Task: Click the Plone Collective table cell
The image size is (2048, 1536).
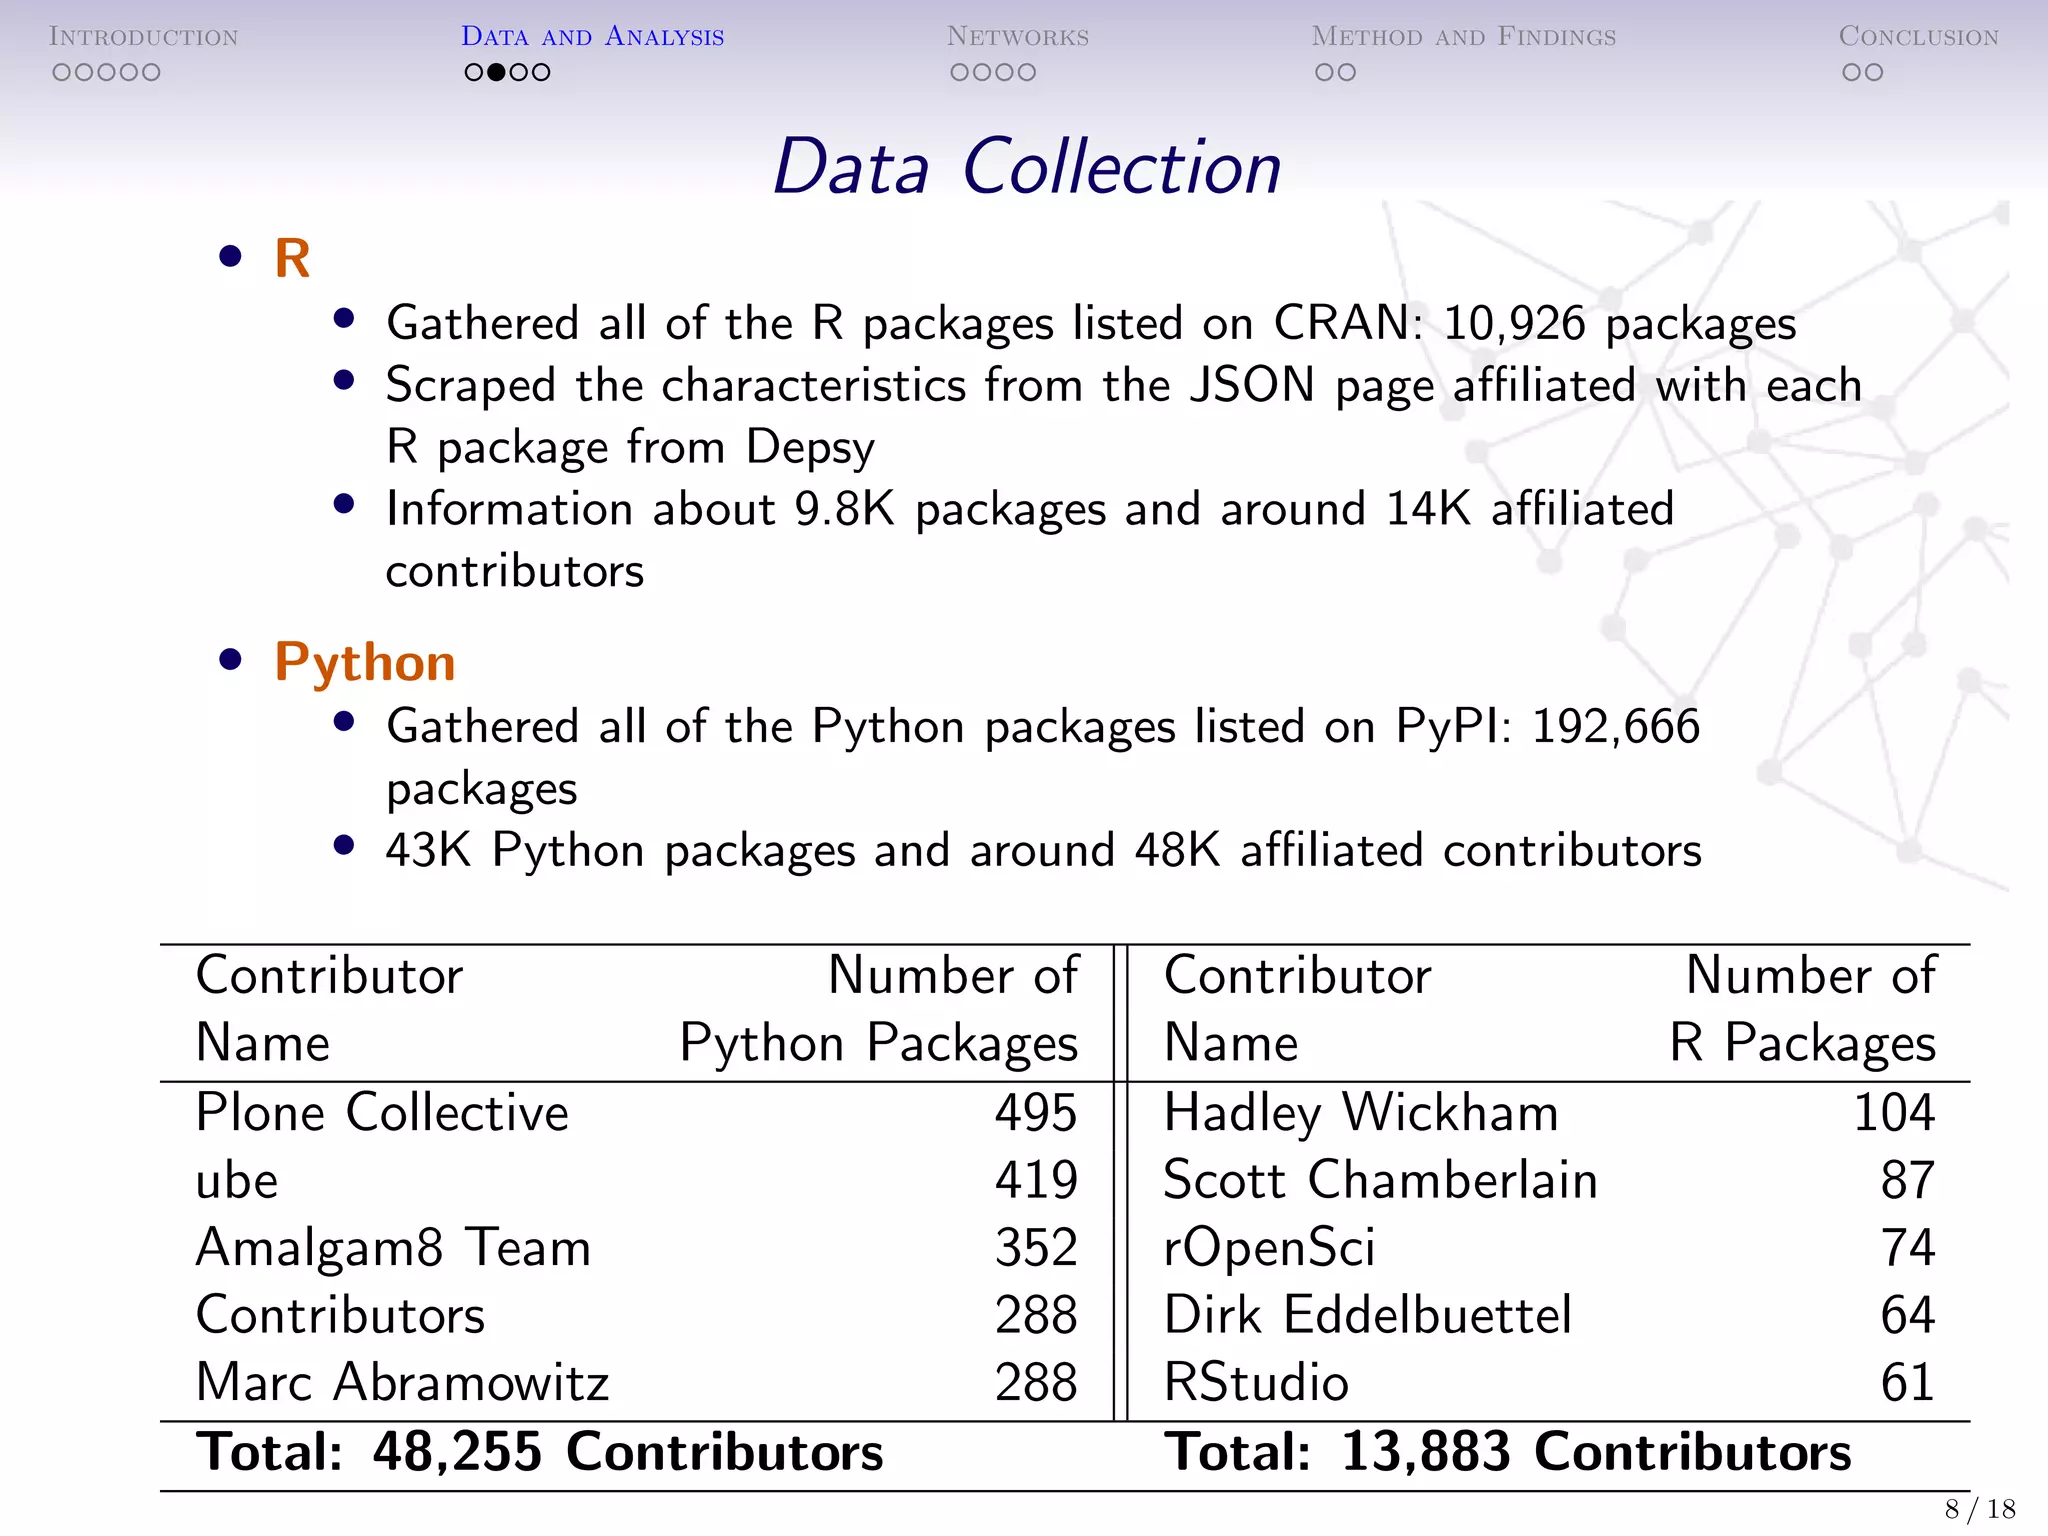Action: (x=382, y=1113)
